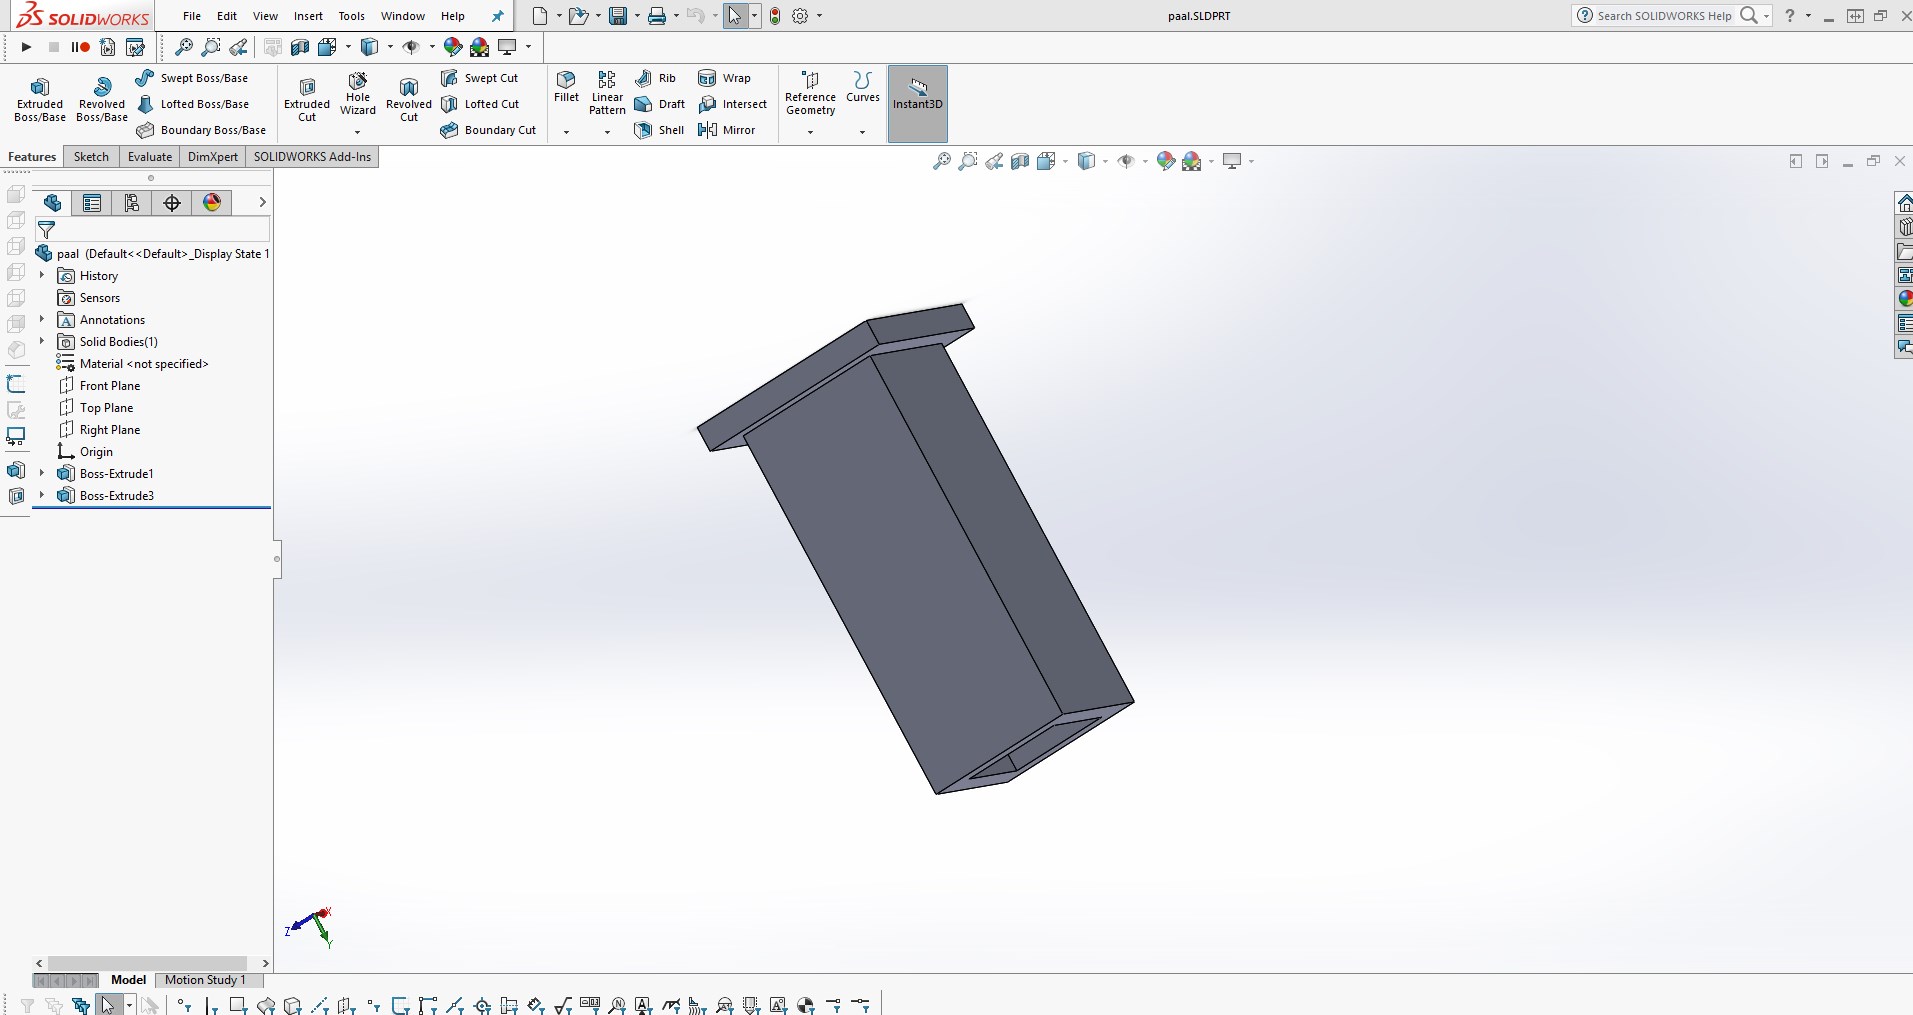Open the File menu

coord(192,16)
